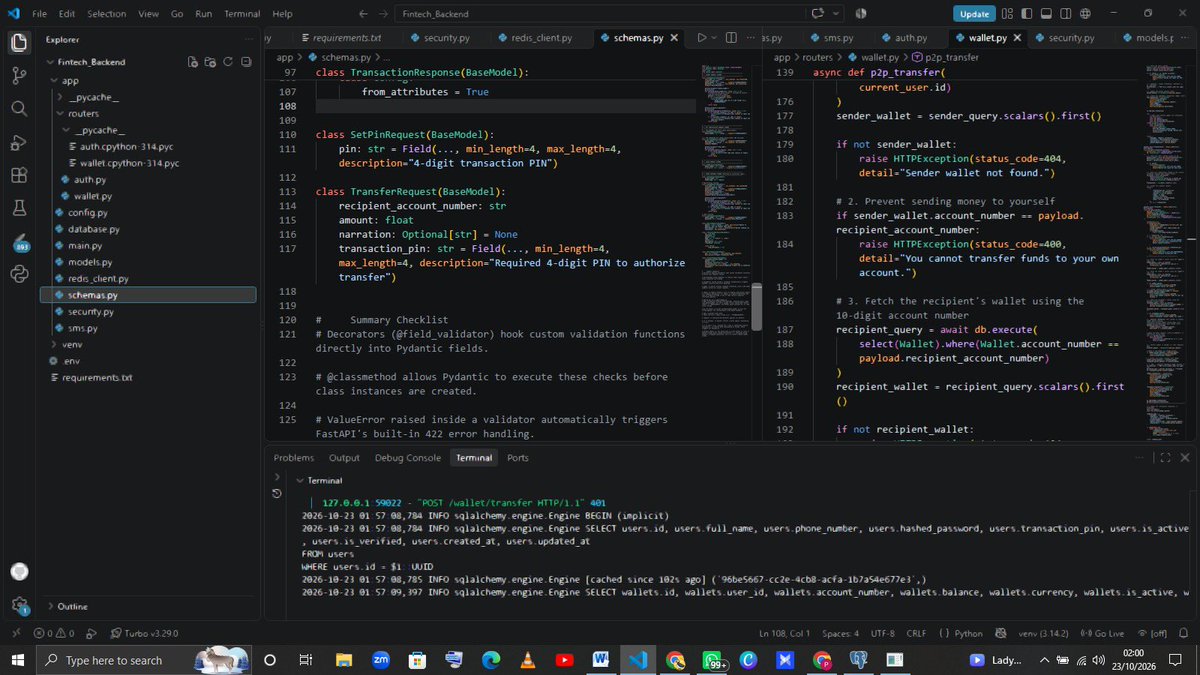Open the run button dropdown arrow

(714, 37)
